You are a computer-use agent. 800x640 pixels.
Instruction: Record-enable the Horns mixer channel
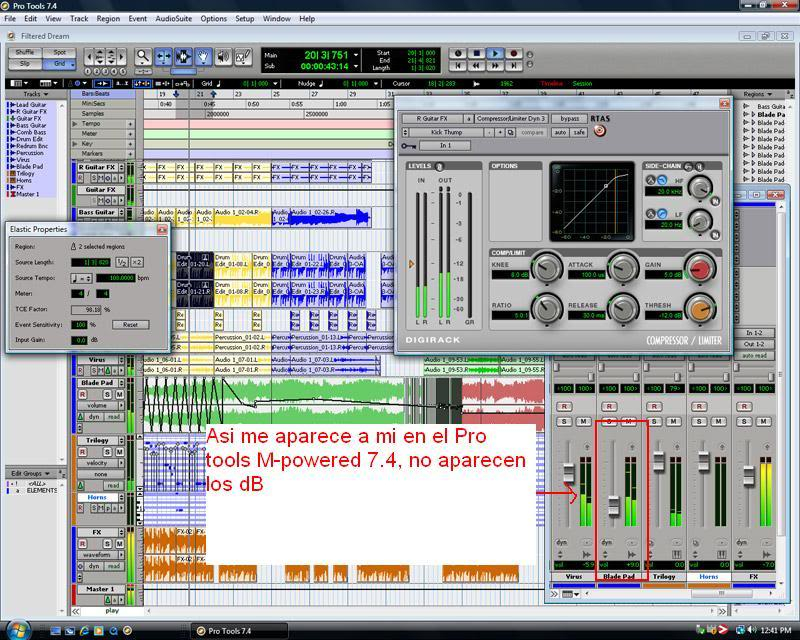699,407
